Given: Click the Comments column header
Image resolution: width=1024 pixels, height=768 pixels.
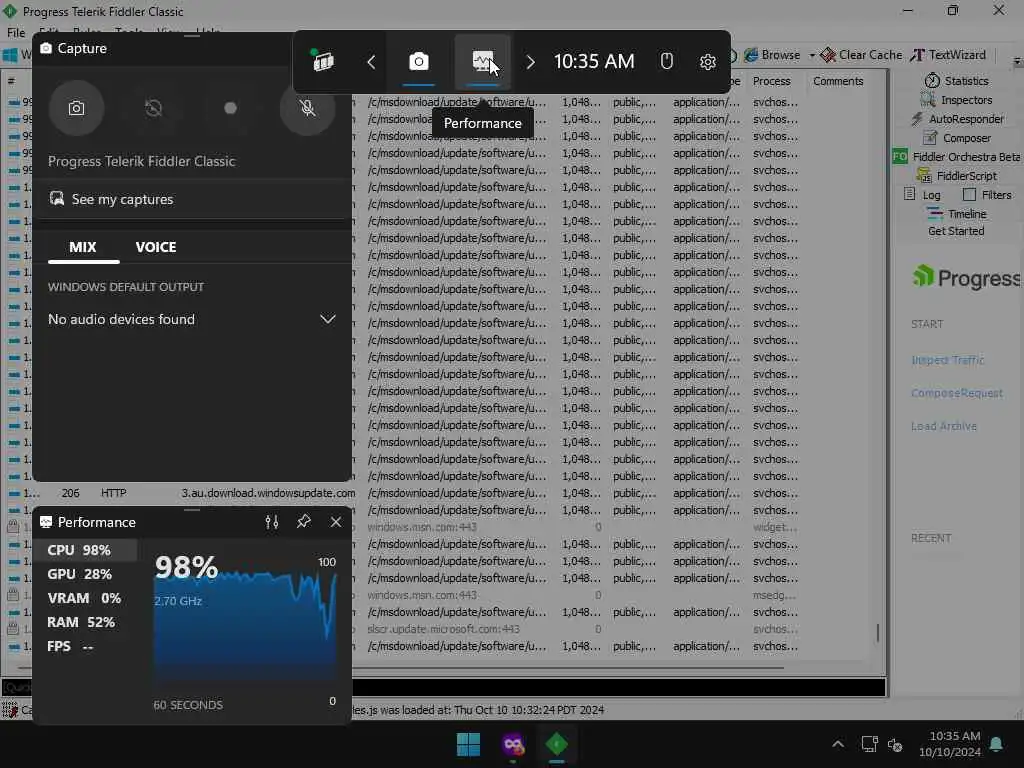Looking at the screenshot, I should (838, 81).
